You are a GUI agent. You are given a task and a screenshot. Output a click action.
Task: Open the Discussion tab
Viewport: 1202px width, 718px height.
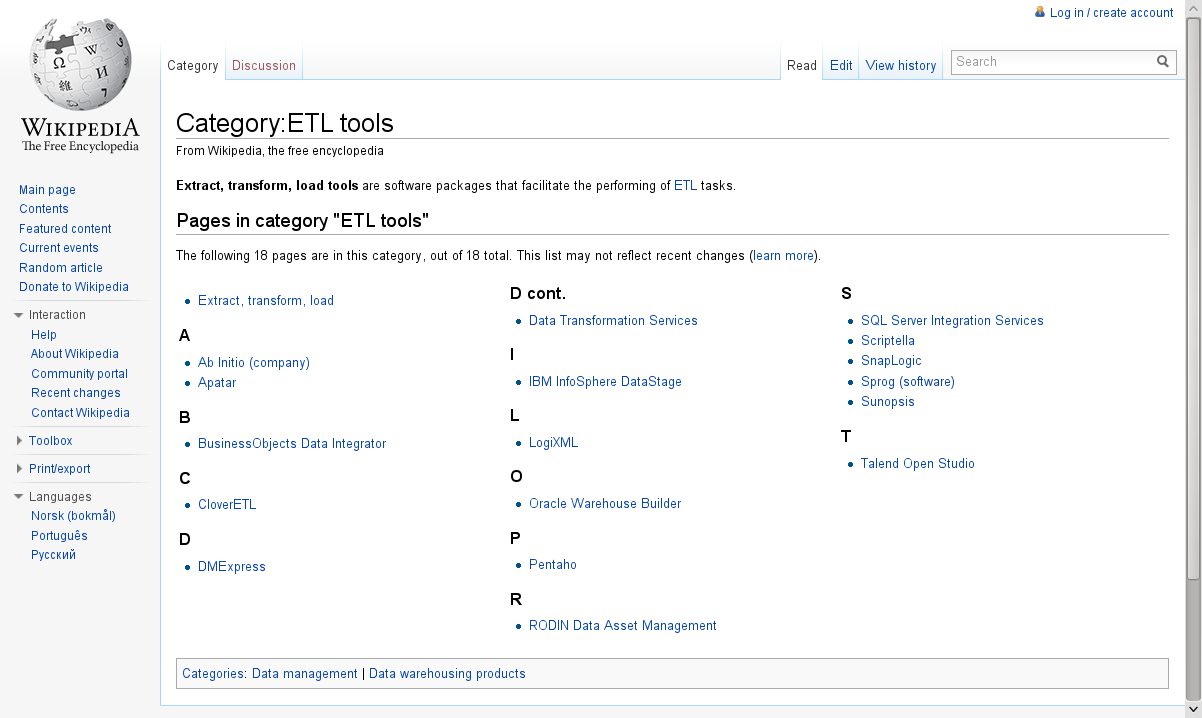click(264, 65)
